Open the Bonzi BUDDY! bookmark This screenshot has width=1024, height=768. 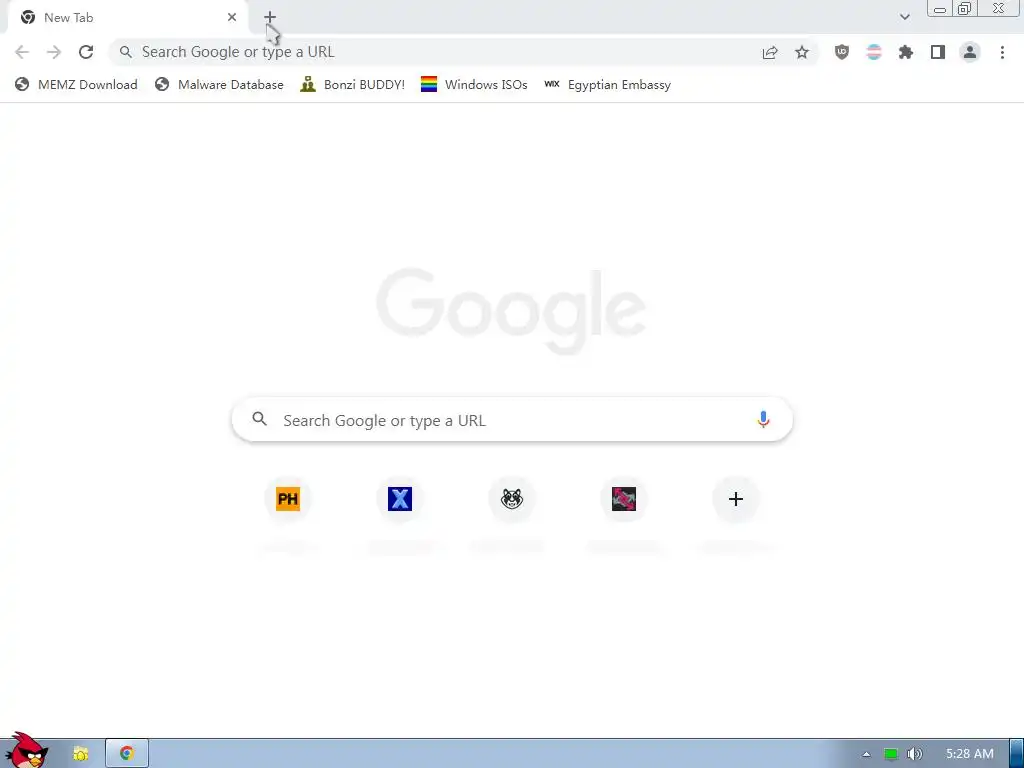[353, 85]
